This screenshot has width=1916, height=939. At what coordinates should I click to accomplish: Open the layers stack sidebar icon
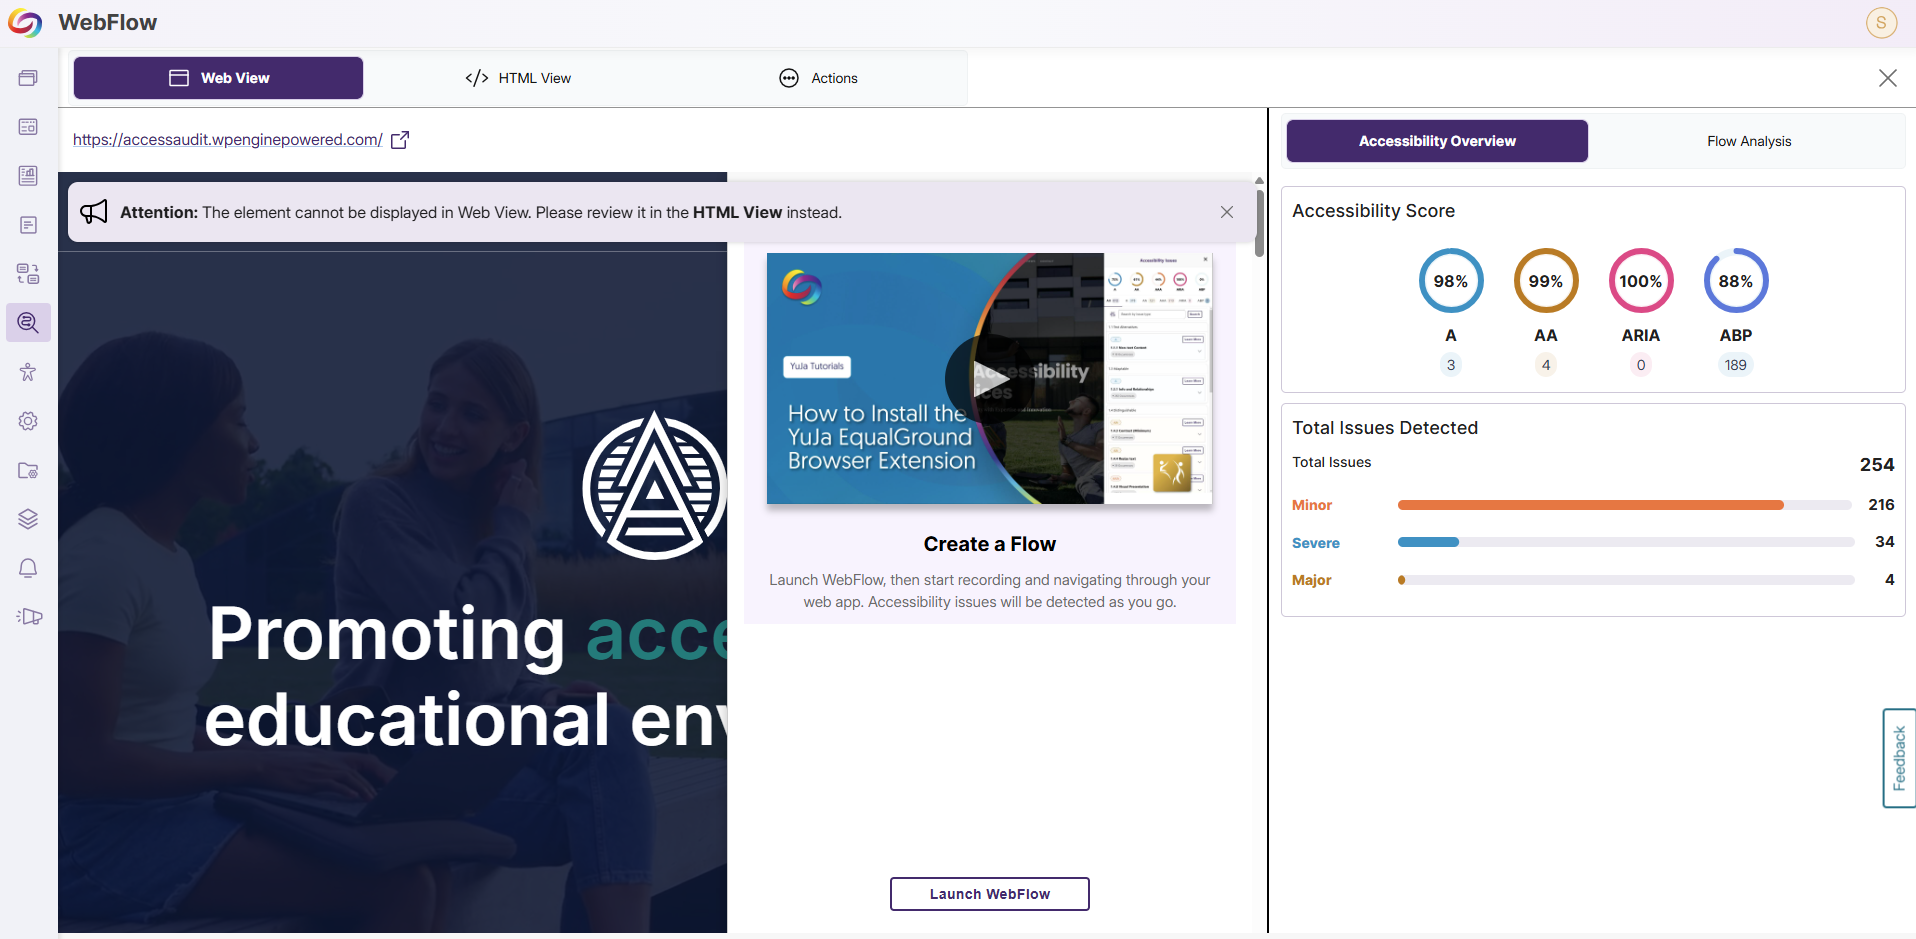pyautogui.click(x=28, y=519)
